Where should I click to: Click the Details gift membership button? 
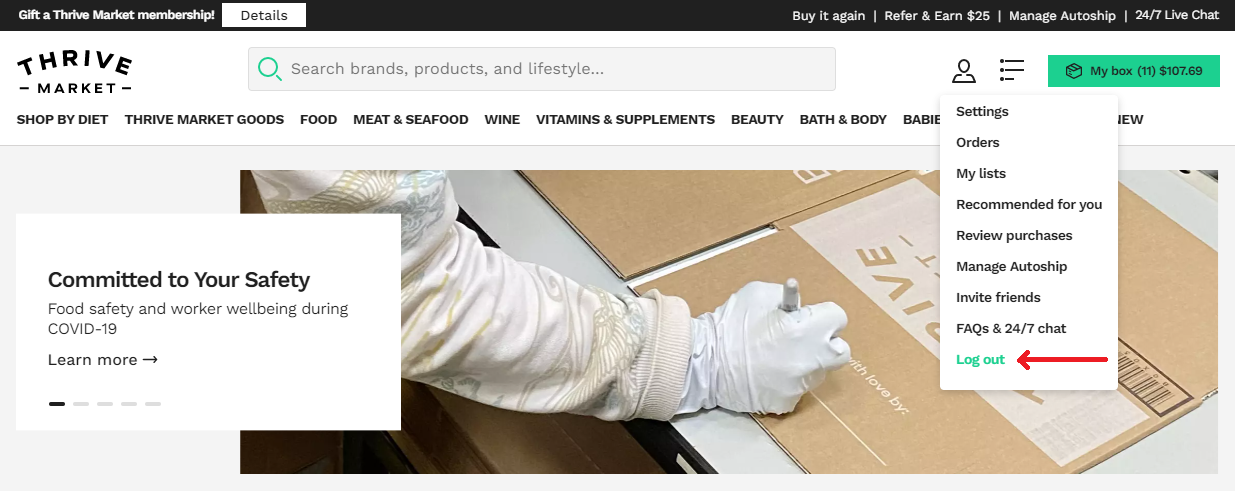click(264, 15)
